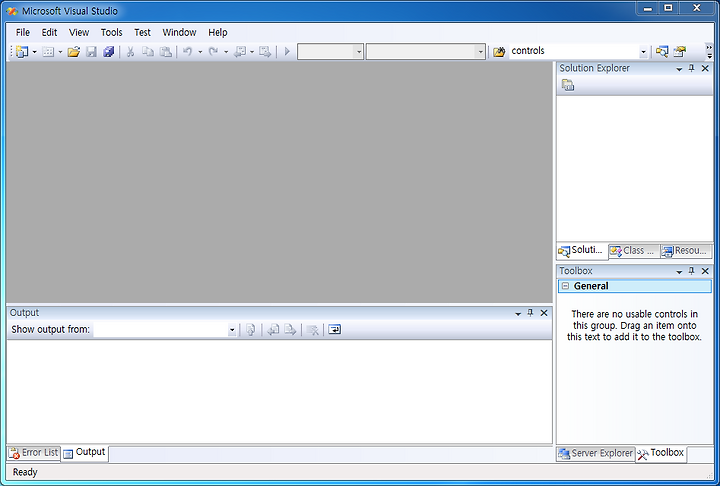Click the Save All icon
Viewport: 720px width, 486px height.
coord(108,51)
